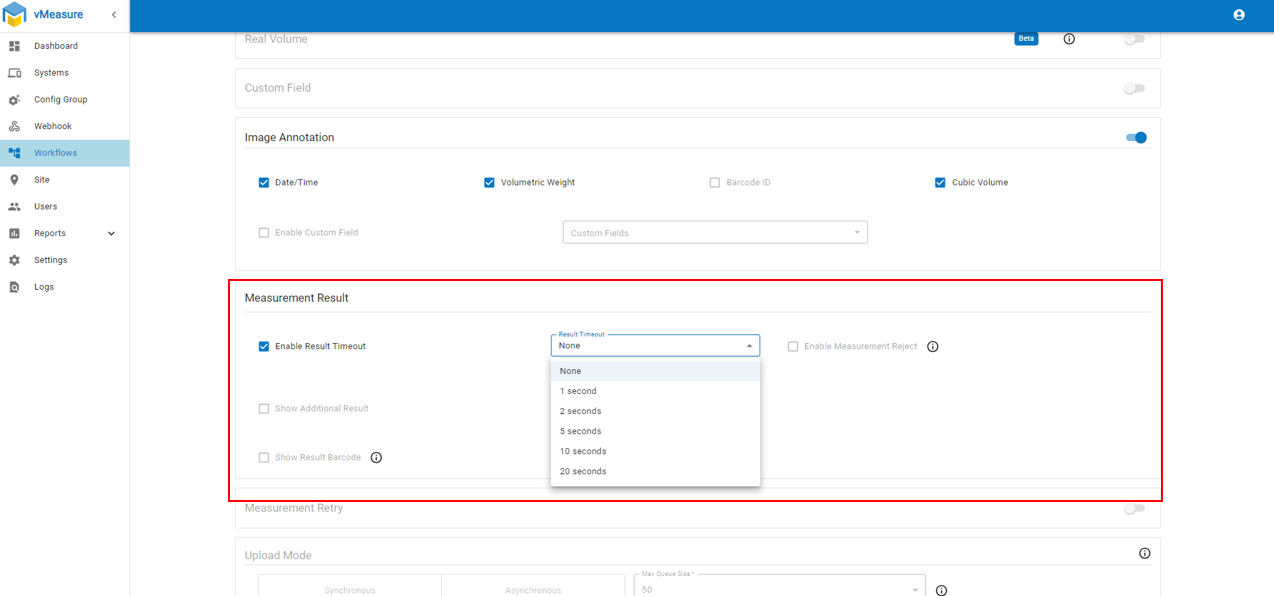1274x596 pixels.
Task: Click the Site location pin icon
Action: point(14,180)
